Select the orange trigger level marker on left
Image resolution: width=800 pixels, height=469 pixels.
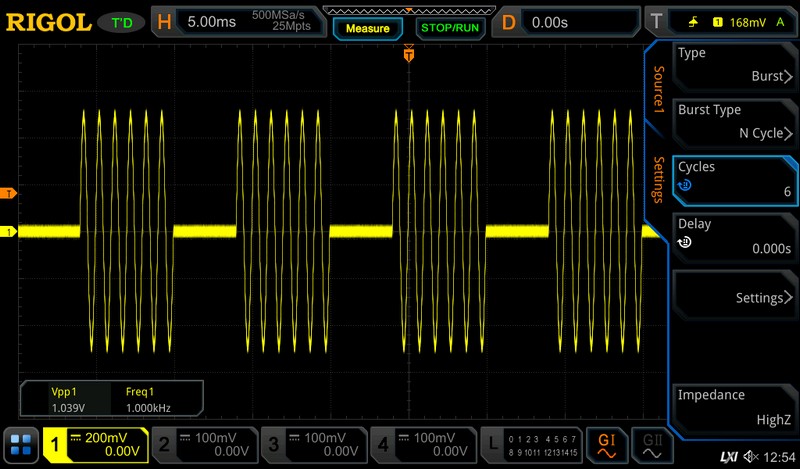pos(9,192)
